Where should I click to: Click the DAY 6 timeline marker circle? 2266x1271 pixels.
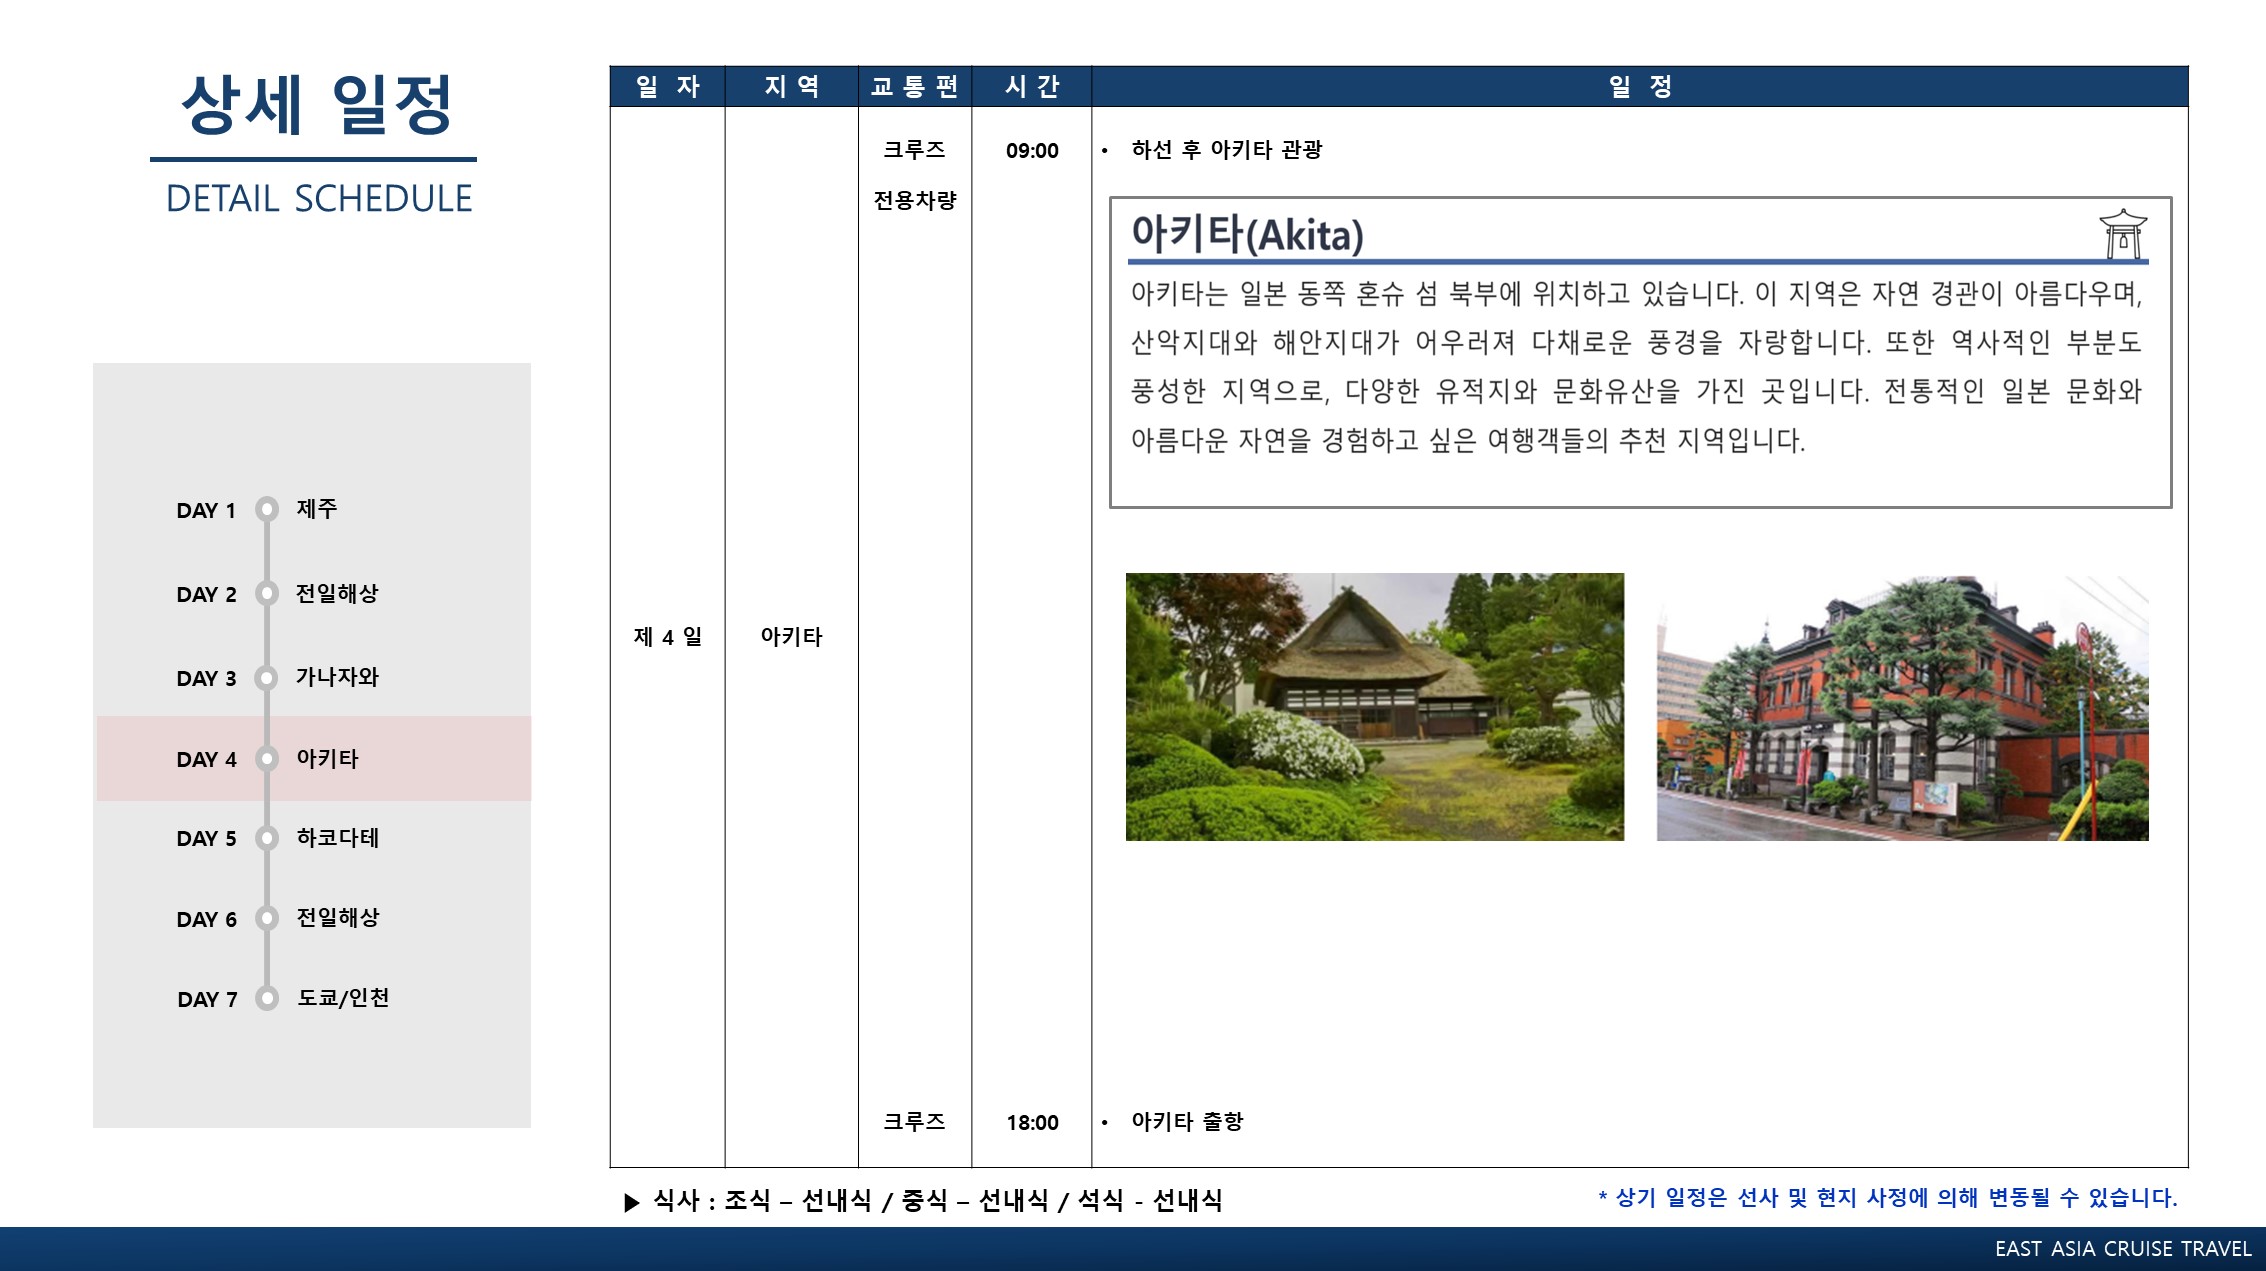(x=266, y=918)
